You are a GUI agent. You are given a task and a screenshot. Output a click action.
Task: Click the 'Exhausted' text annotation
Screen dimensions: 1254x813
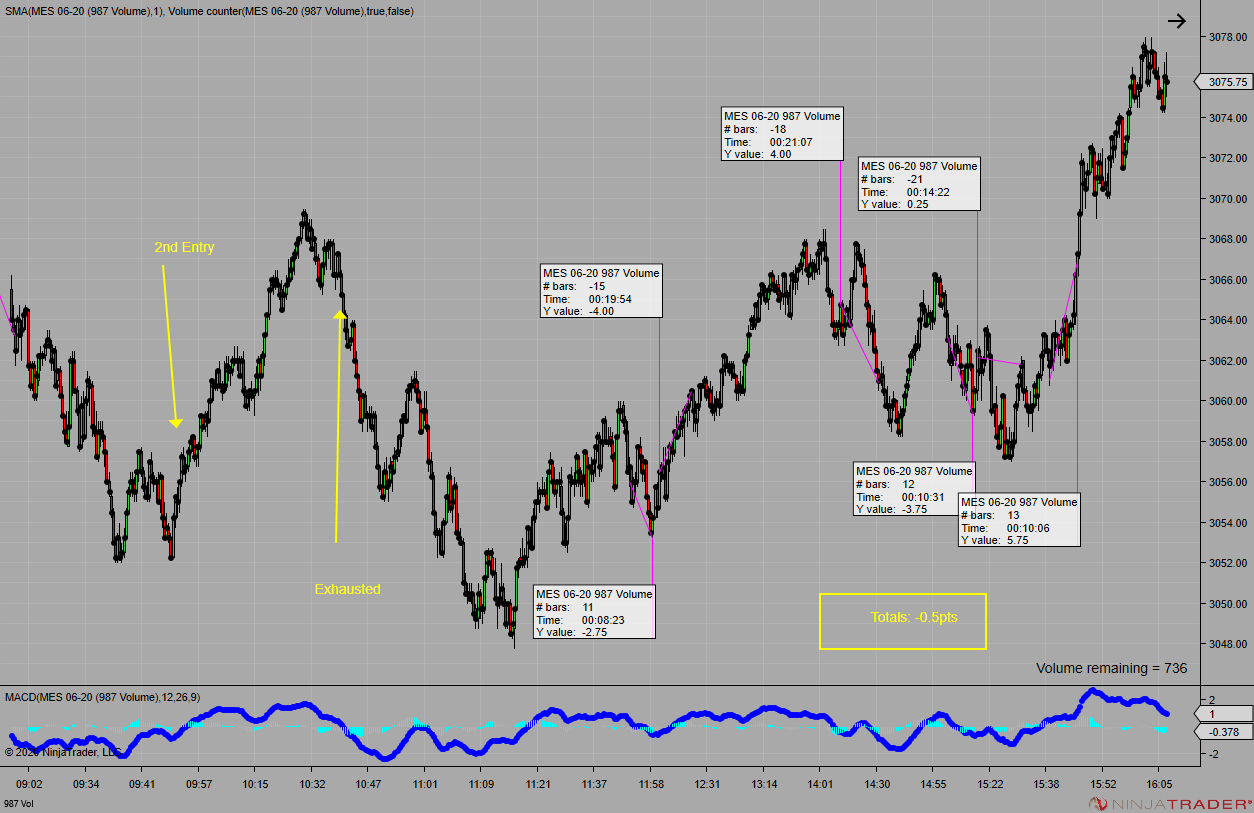pos(347,589)
